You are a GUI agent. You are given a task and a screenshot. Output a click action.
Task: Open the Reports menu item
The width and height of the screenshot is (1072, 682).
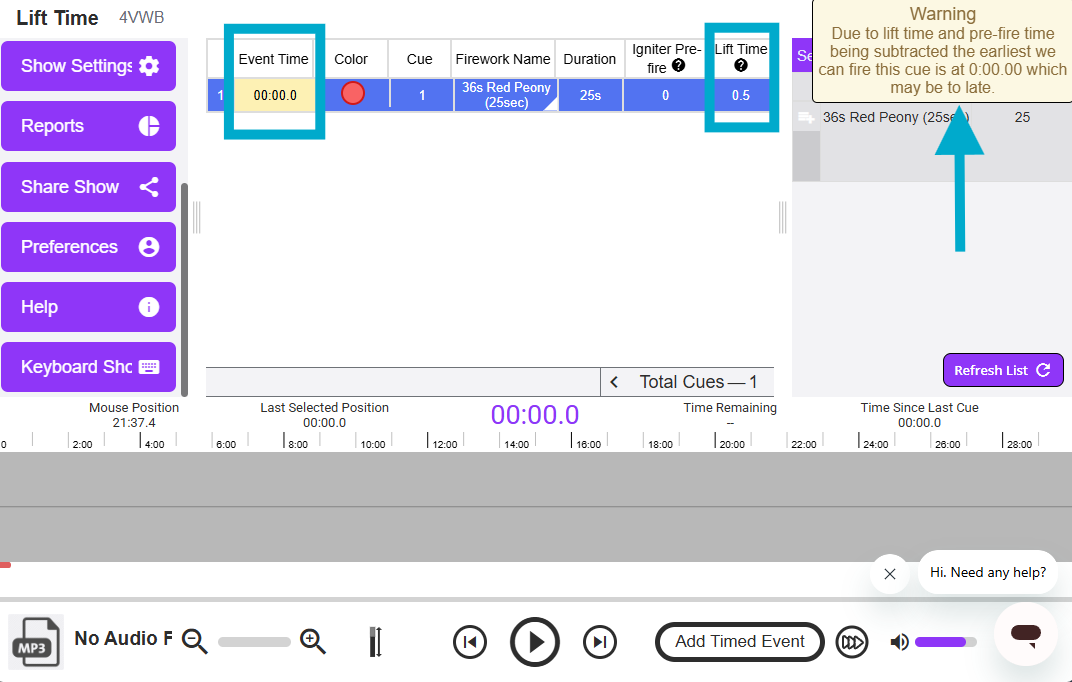pyautogui.click(x=88, y=126)
